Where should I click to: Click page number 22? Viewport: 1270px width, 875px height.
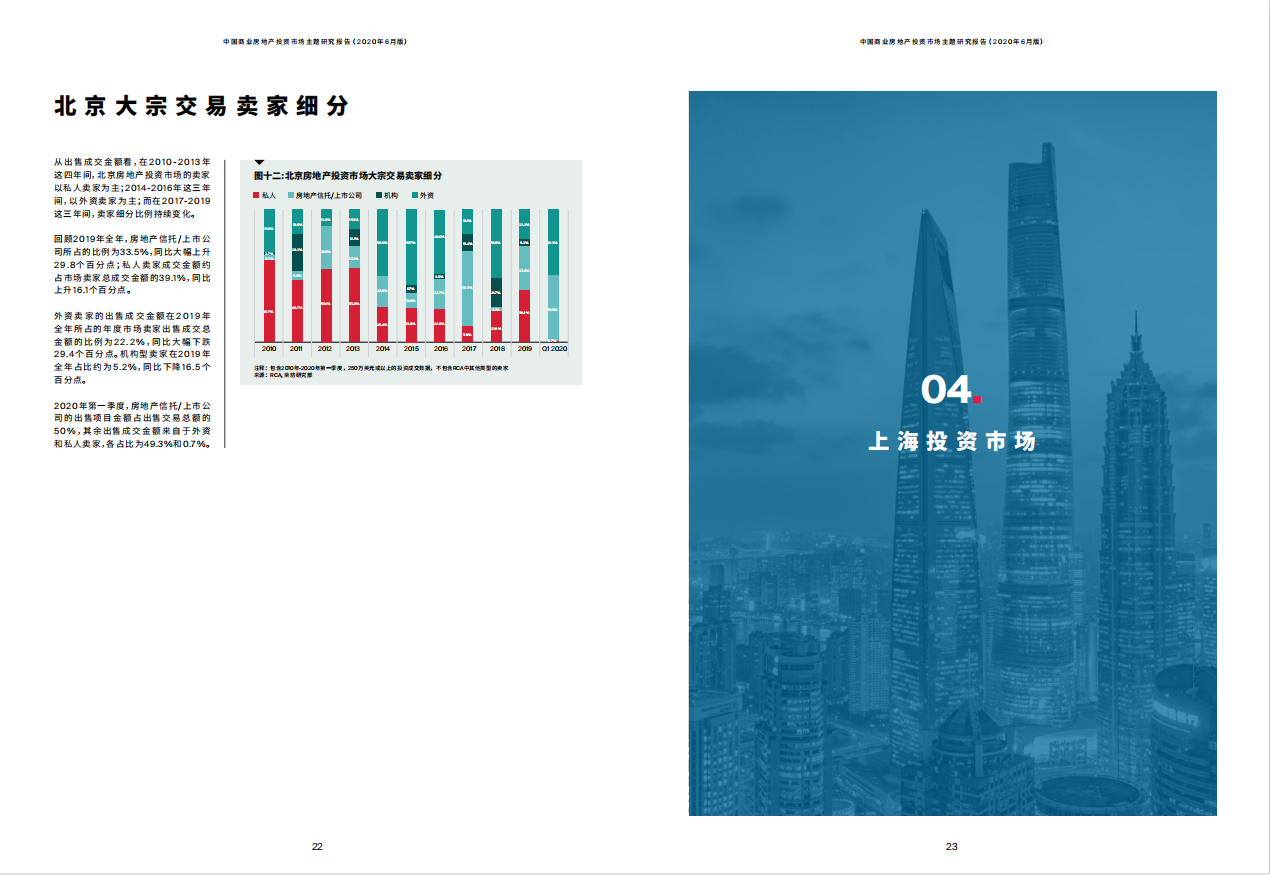coord(317,847)
